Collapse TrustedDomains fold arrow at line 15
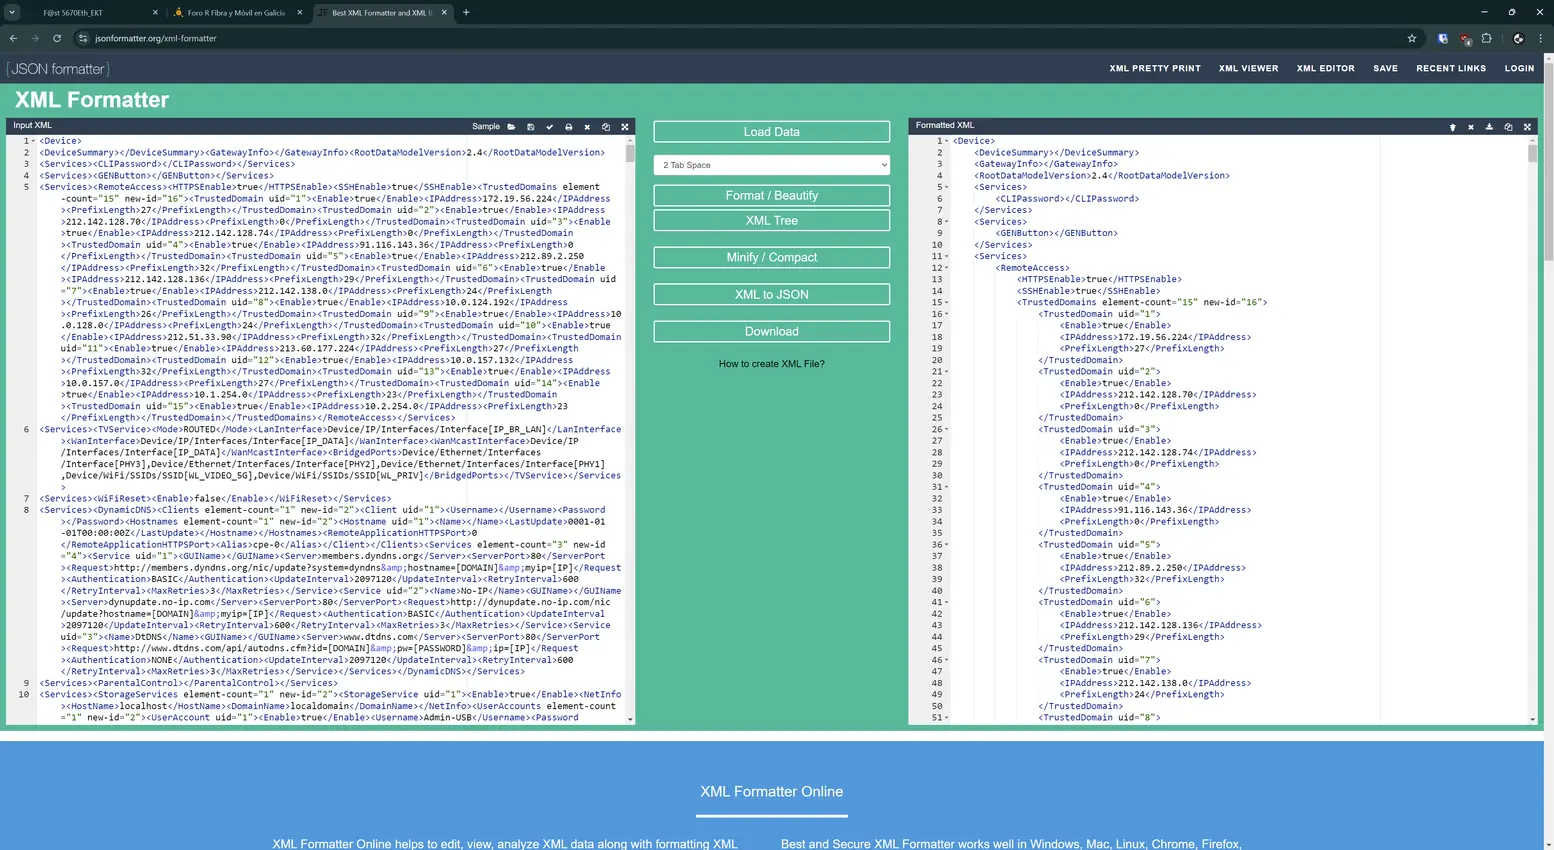Image resolution: width=1554 pixels, height=850 pixels. (x=946, y=302)
